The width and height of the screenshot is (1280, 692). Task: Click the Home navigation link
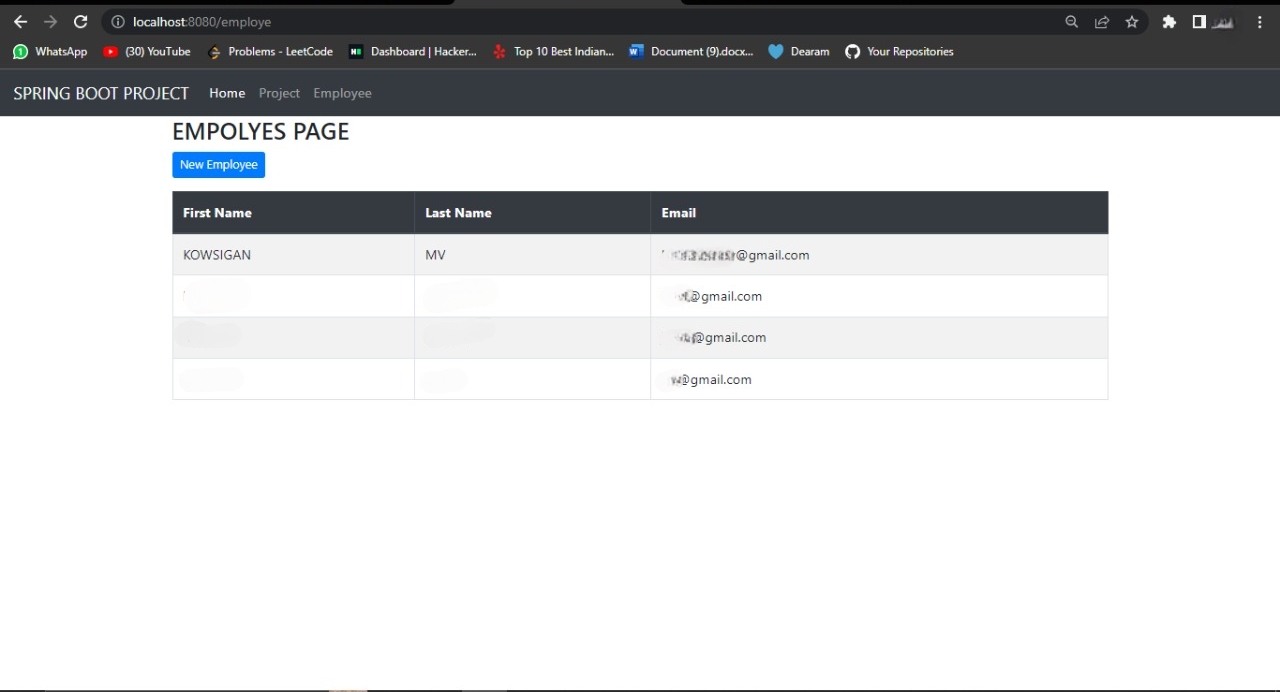pos(227,93)
